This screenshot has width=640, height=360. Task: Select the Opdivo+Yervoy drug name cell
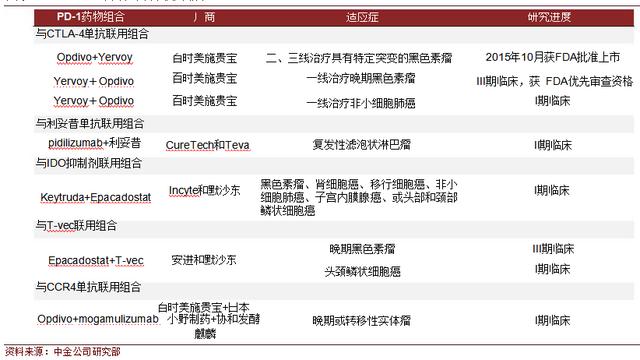coord(95,58)
